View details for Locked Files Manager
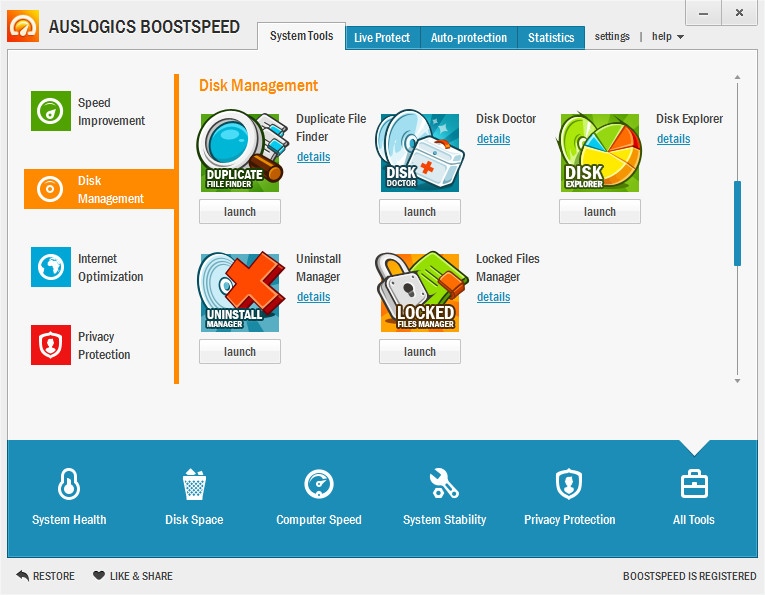Screen dimensions: 765x595 point(494,297)
